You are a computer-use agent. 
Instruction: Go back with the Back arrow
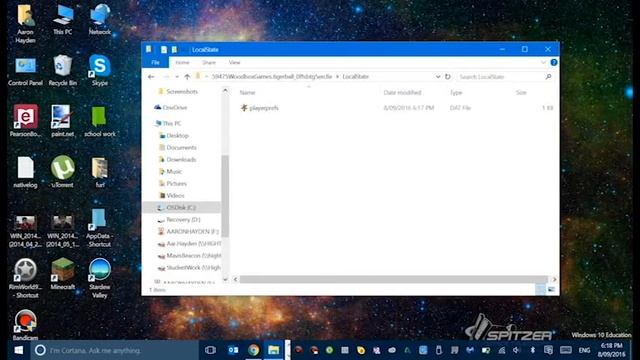click(151, 77)
